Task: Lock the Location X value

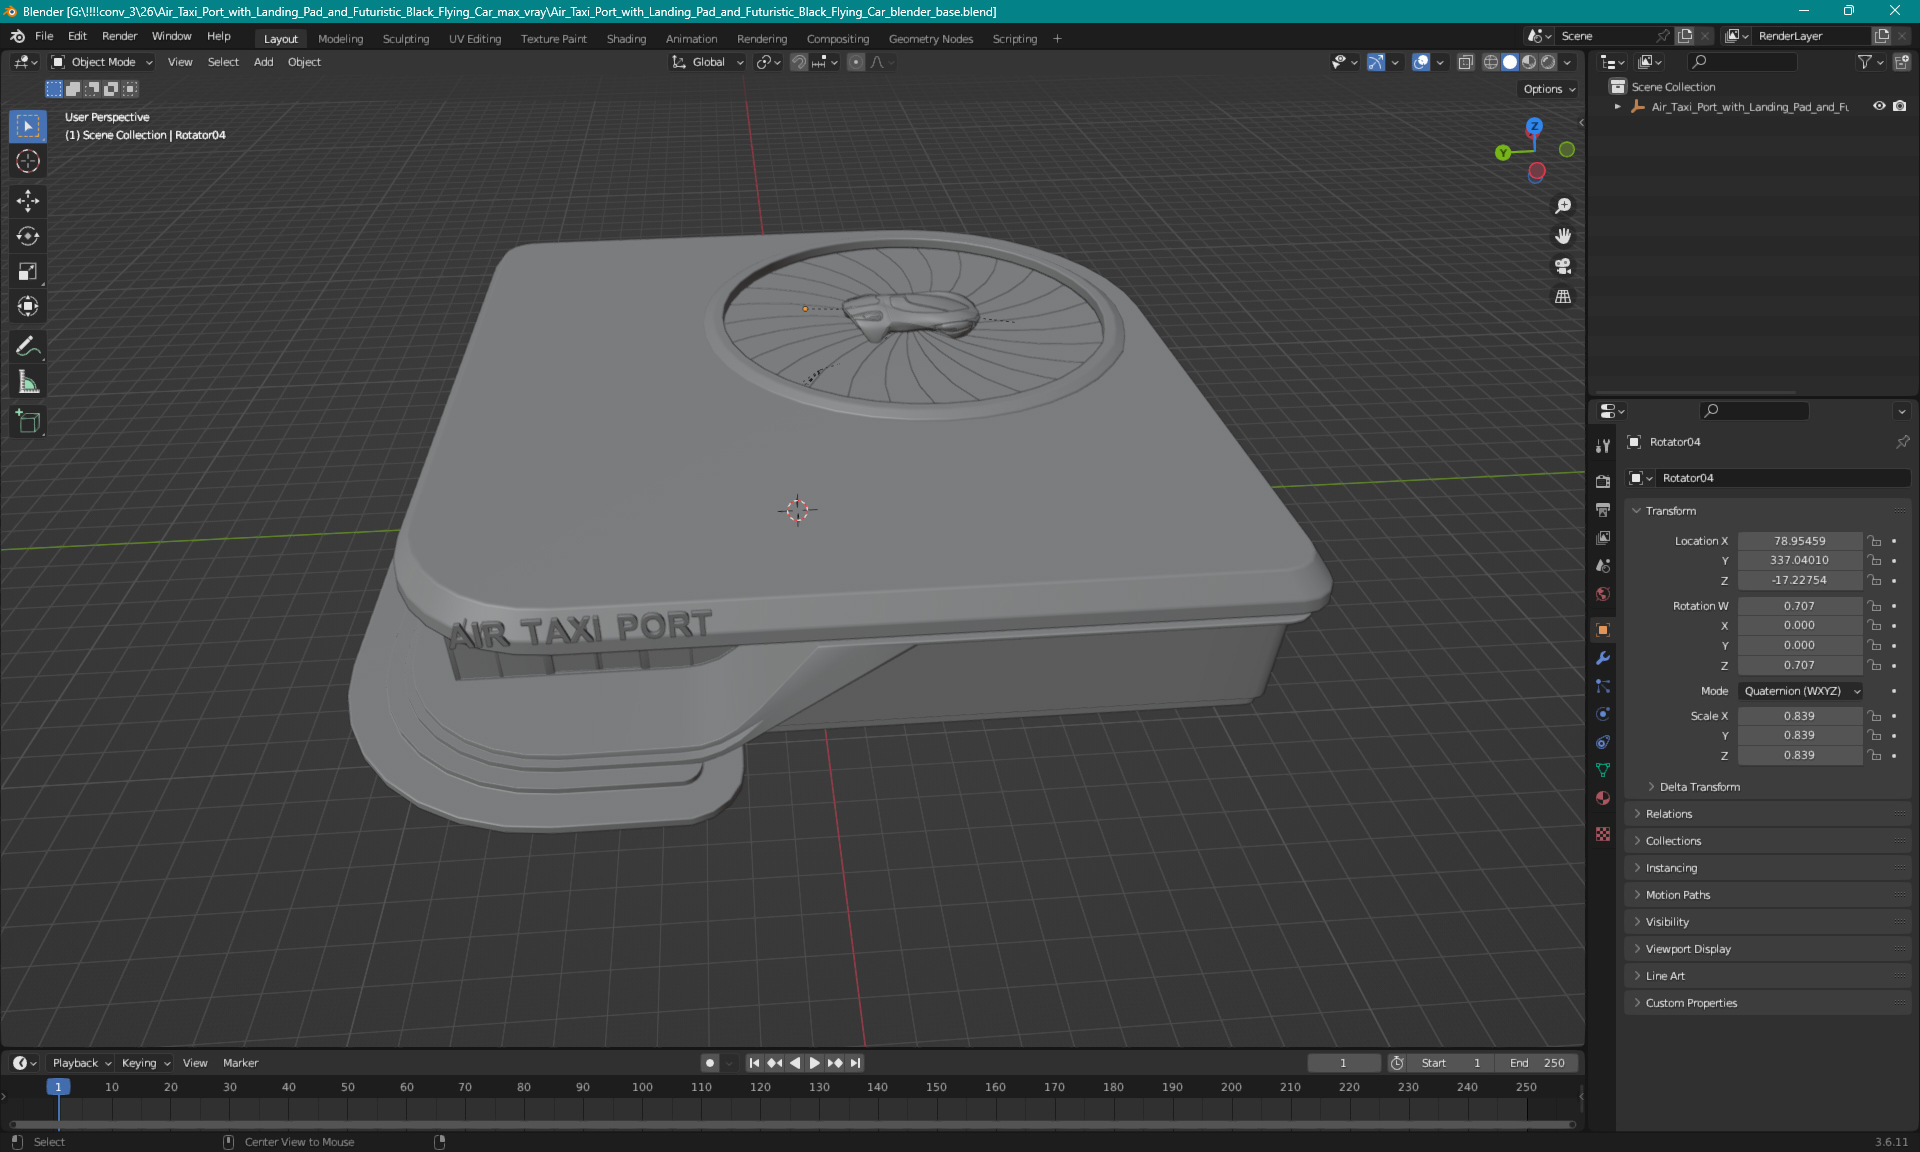Action: tap(1875, 541)
